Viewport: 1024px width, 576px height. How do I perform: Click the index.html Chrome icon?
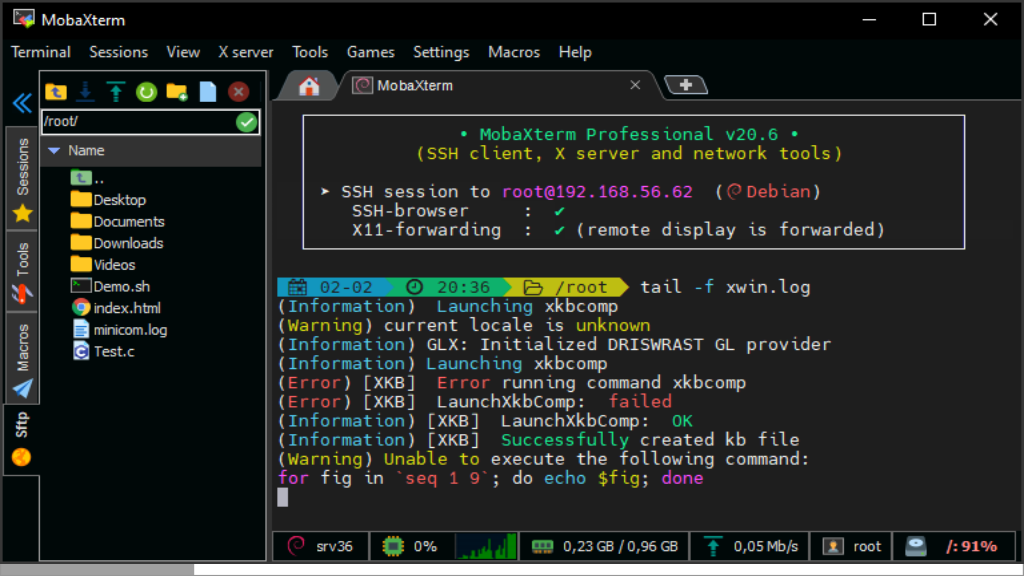point(81,308)
